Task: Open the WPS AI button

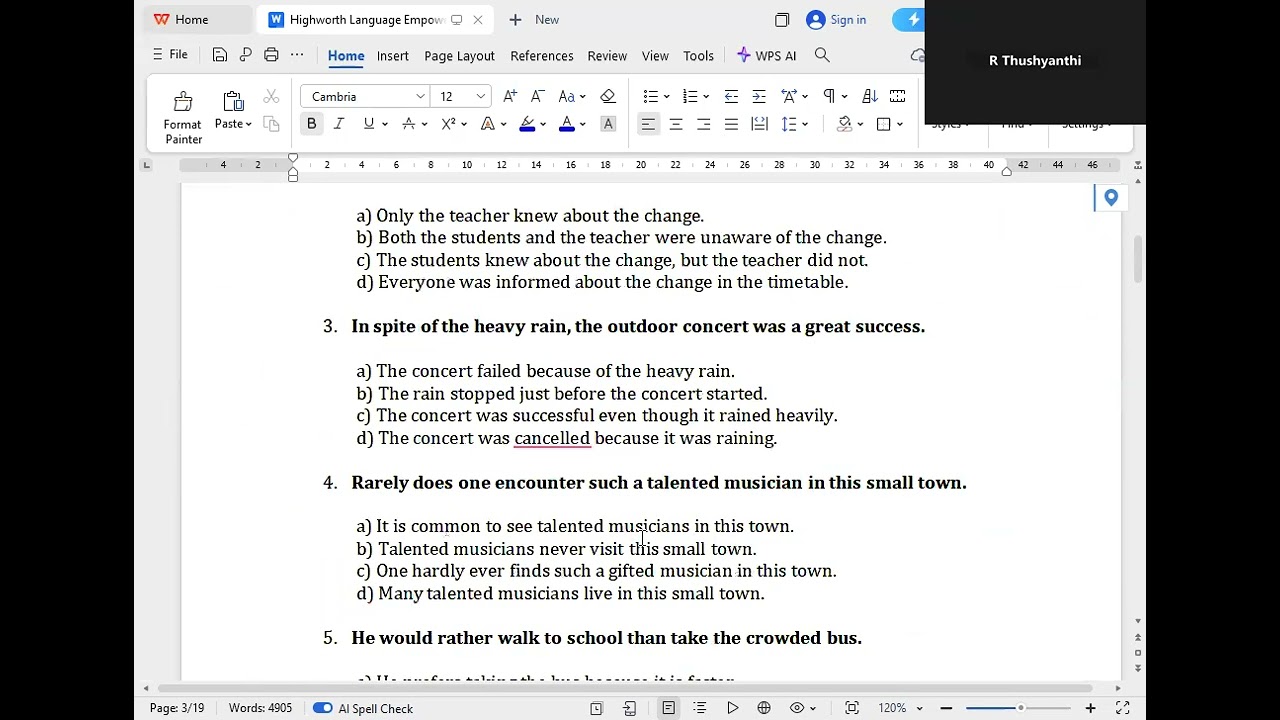Action: pos(767,56)
